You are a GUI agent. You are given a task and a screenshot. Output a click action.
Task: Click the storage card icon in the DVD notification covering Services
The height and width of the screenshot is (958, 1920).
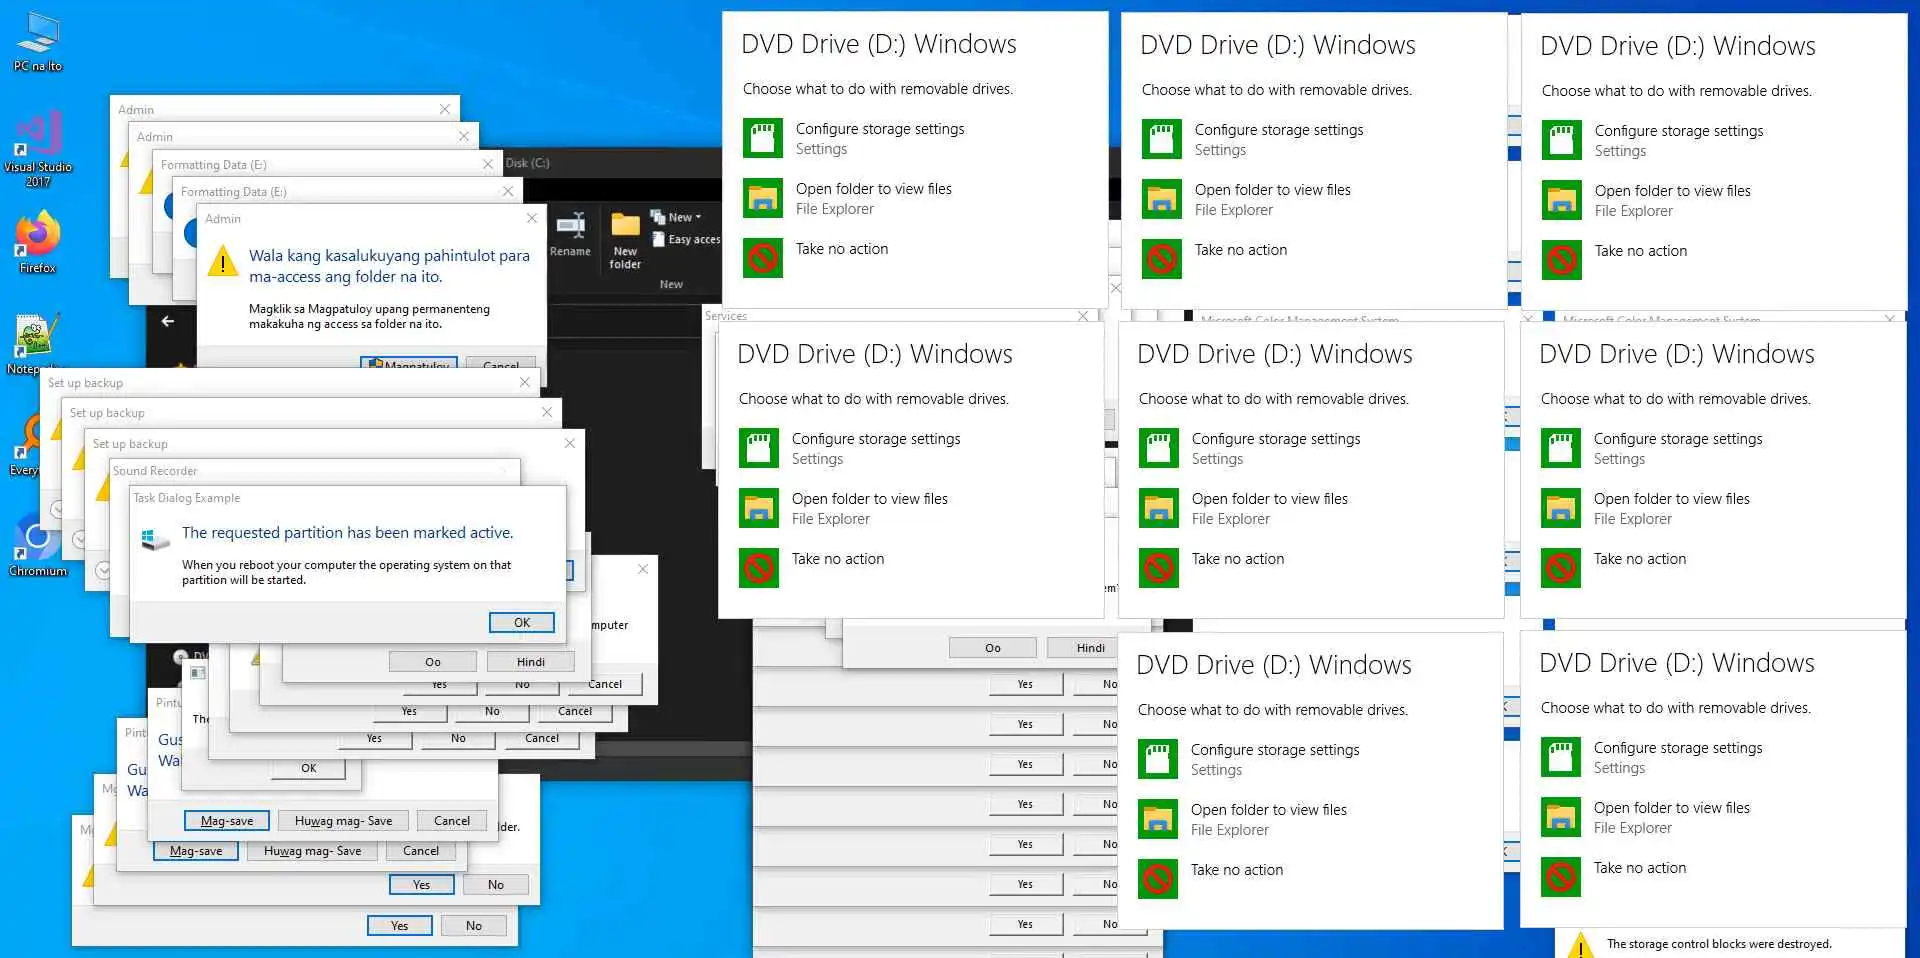tap(759, 449)
